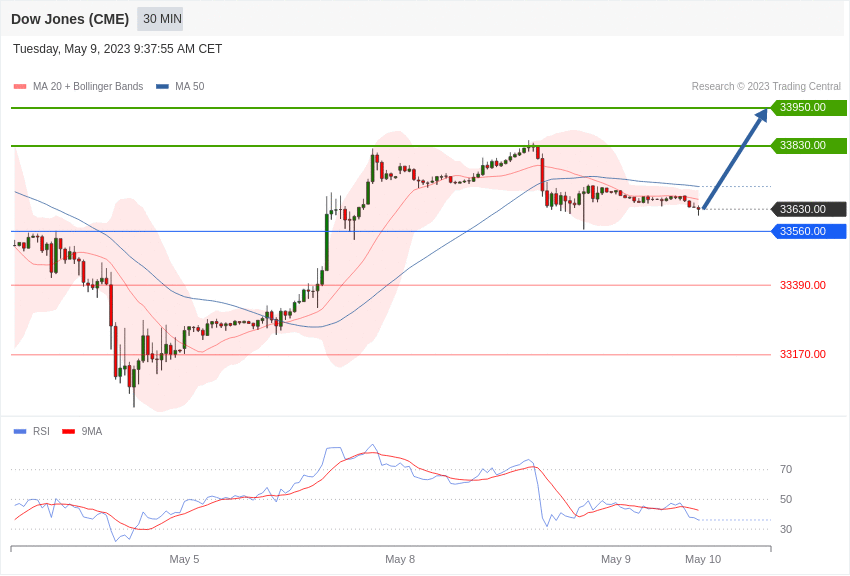The width and height of the screenshot is (850, 576).
Task: Click the RSI legend label
Action: click(41, 431)
